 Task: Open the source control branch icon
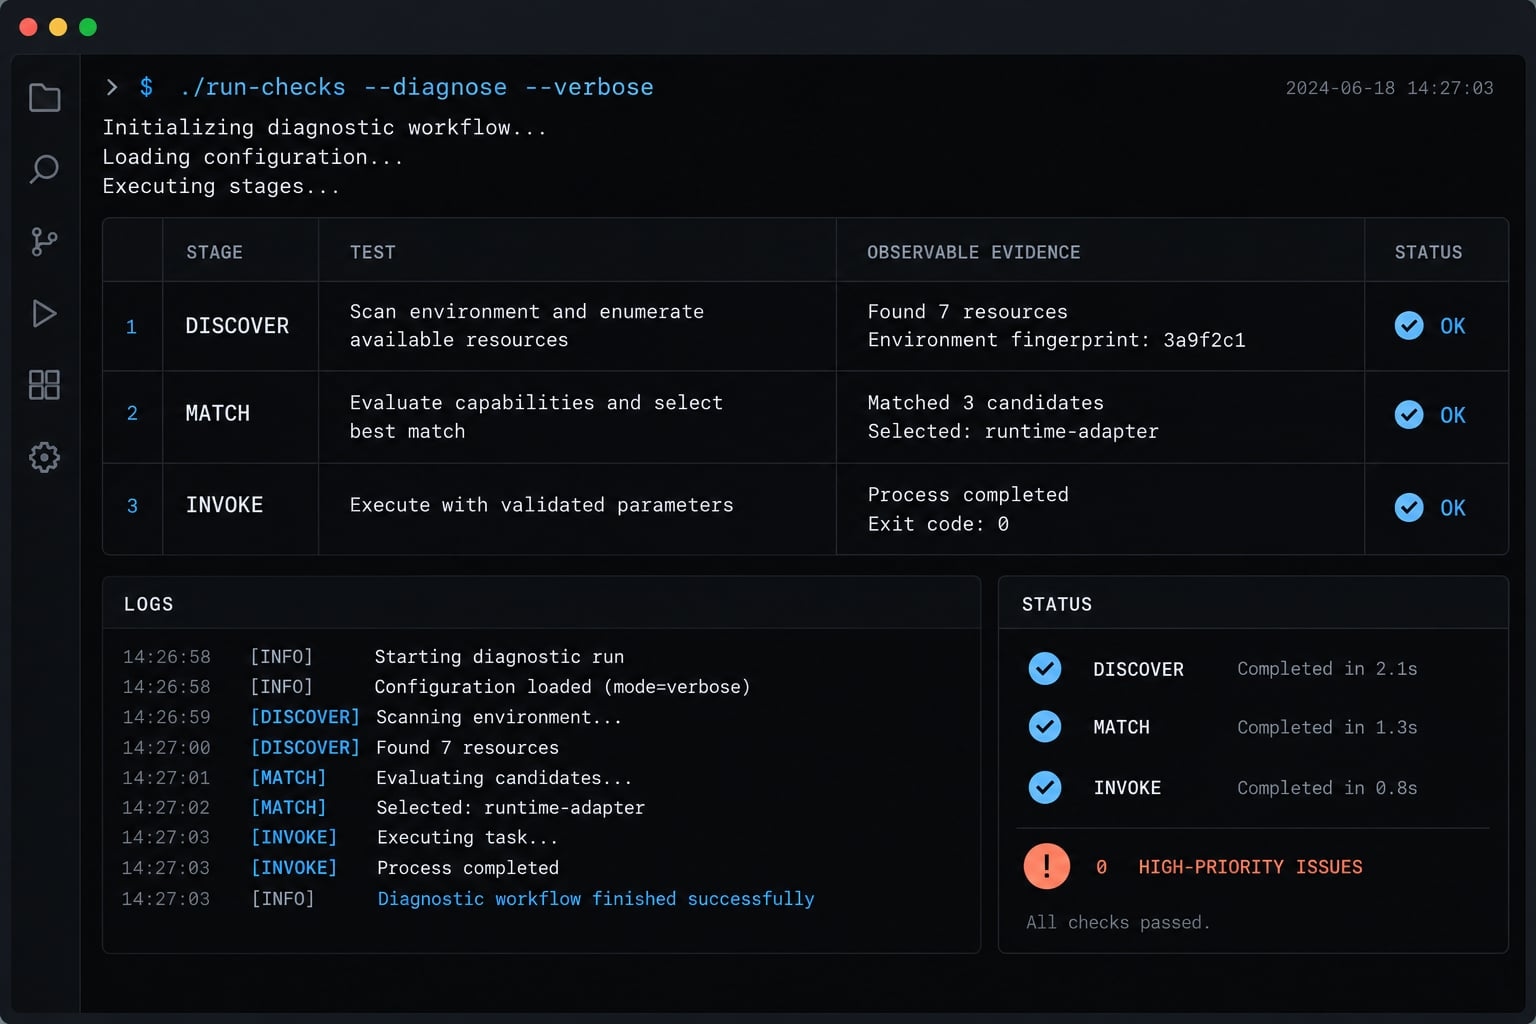pyautogui.click(x=44, y=241)
